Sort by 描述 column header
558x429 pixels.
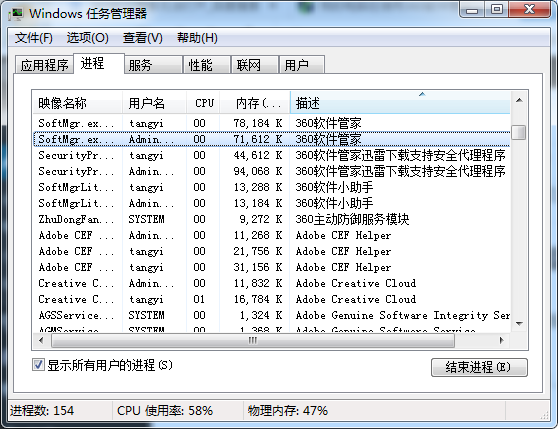[x=400, y=103]
